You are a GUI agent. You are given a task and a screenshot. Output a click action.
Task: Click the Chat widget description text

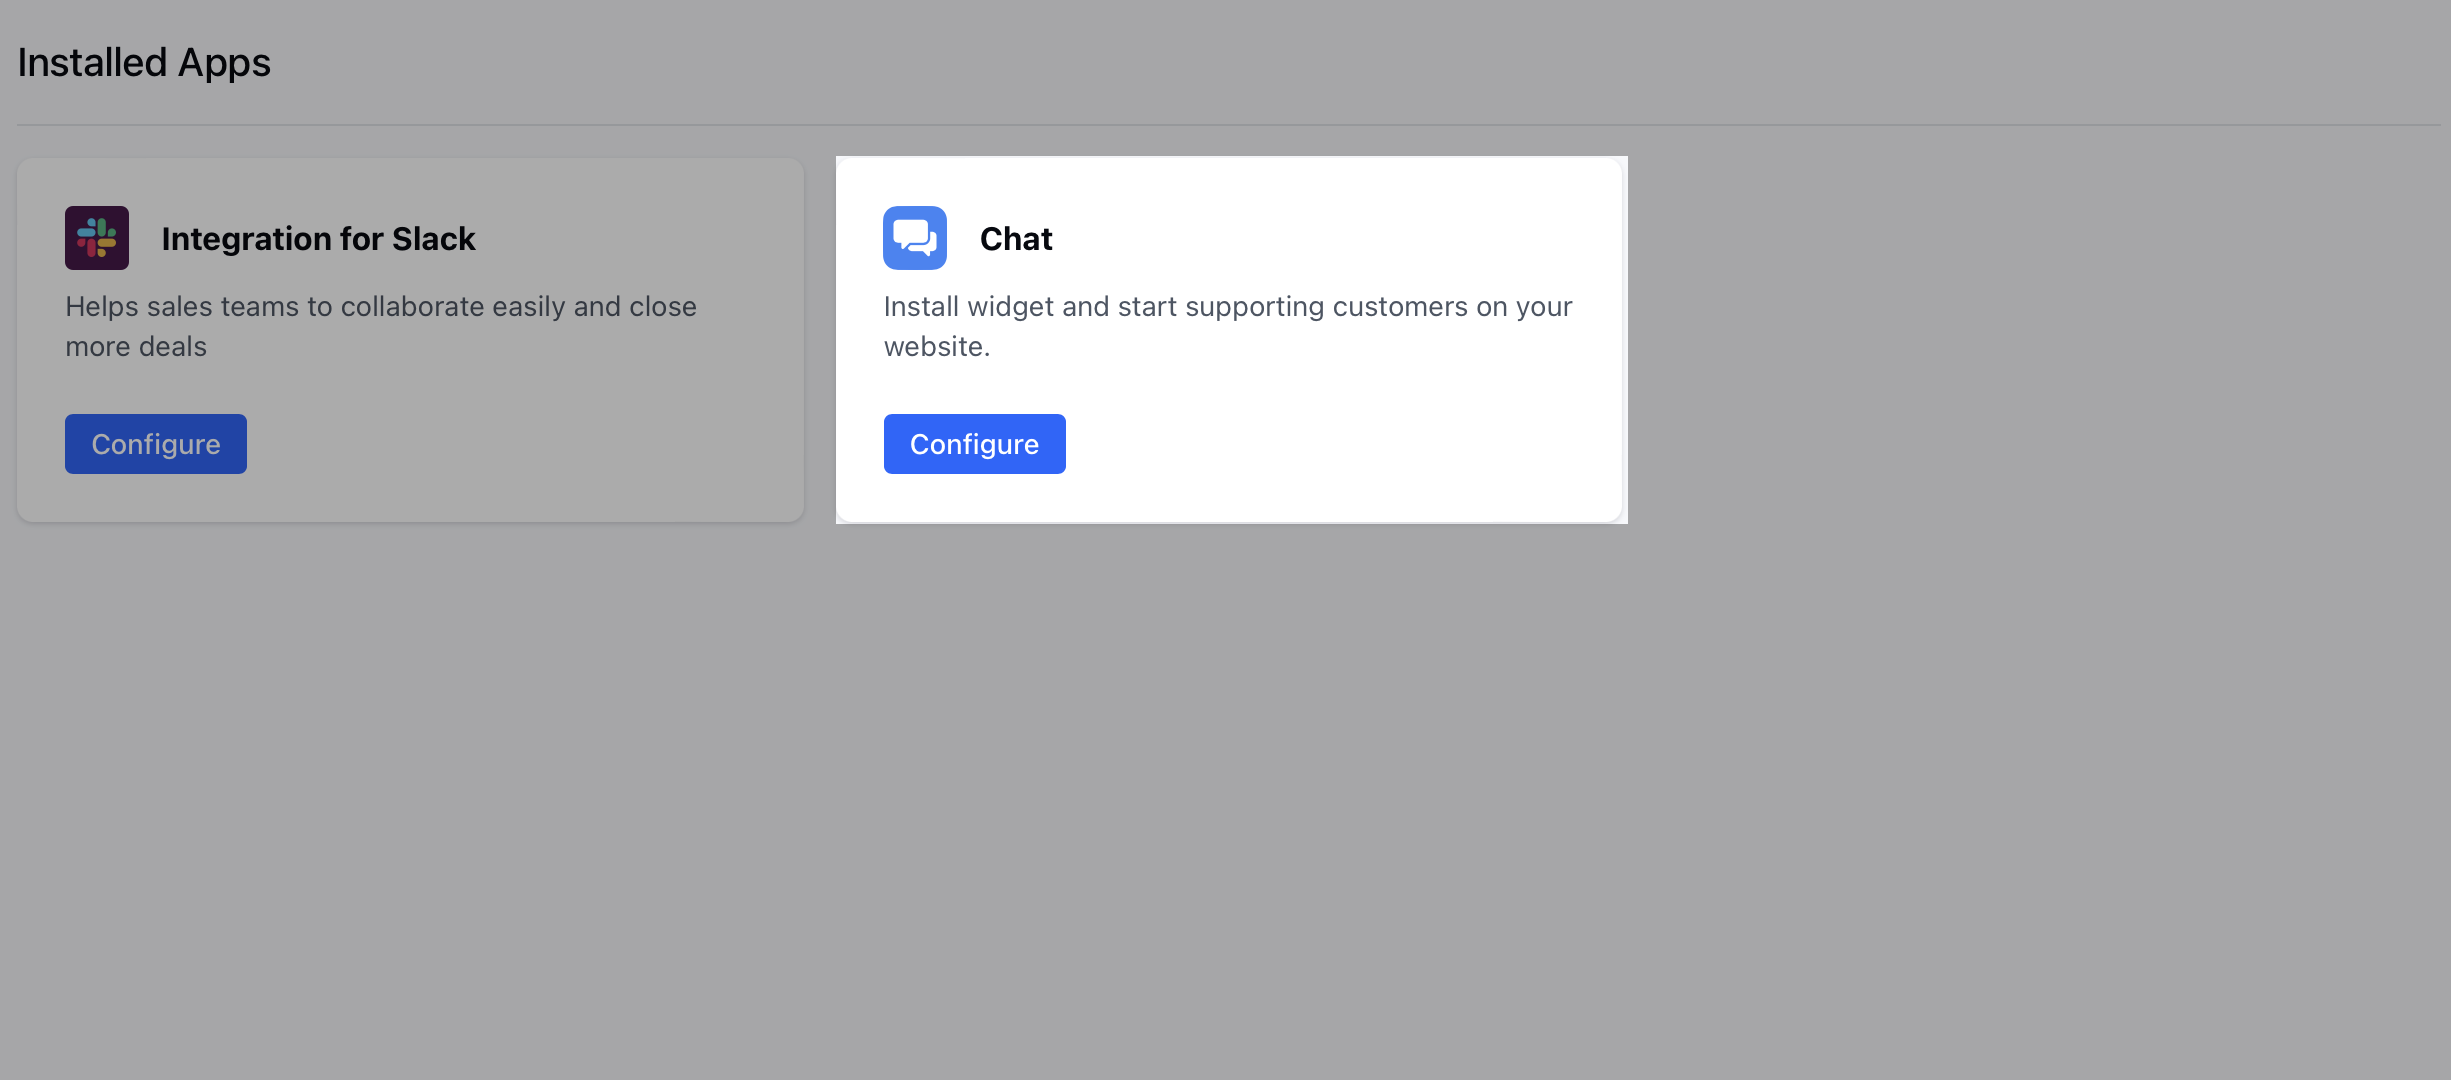click(x=1227, y=326)
